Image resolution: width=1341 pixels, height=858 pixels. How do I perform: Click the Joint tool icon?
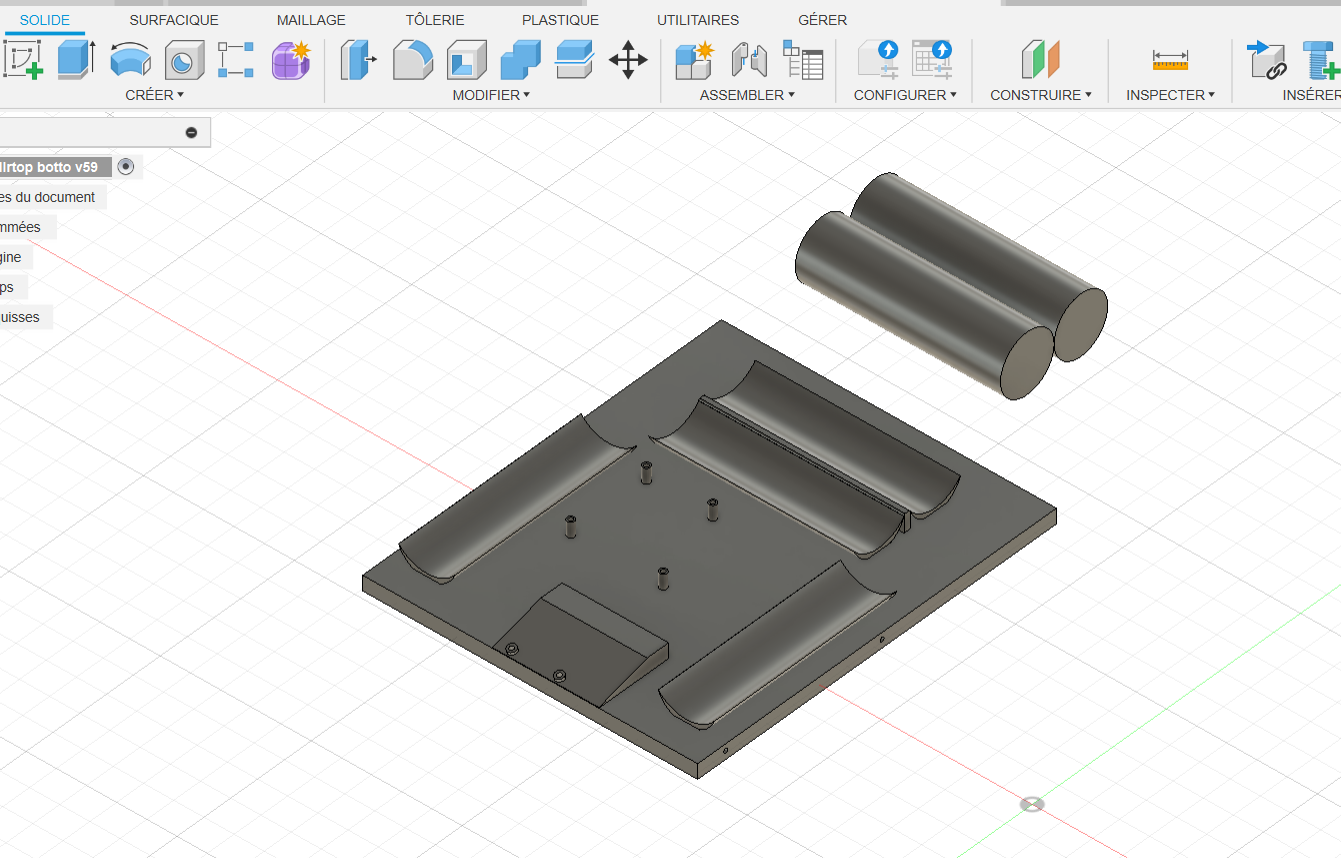tap(749, 60)
